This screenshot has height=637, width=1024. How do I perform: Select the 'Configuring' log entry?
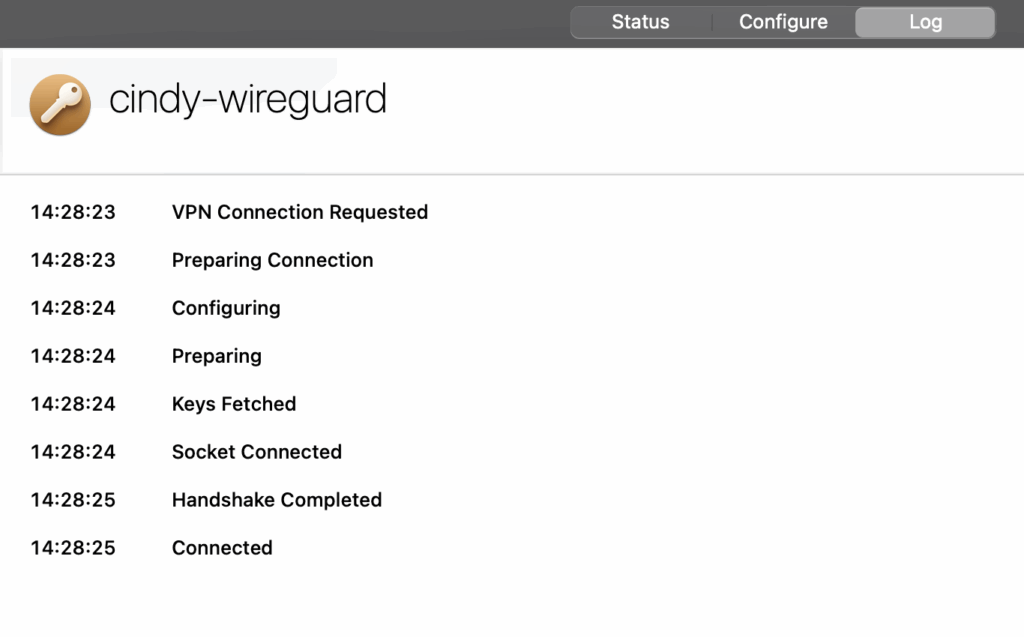[x=226, y=308]
